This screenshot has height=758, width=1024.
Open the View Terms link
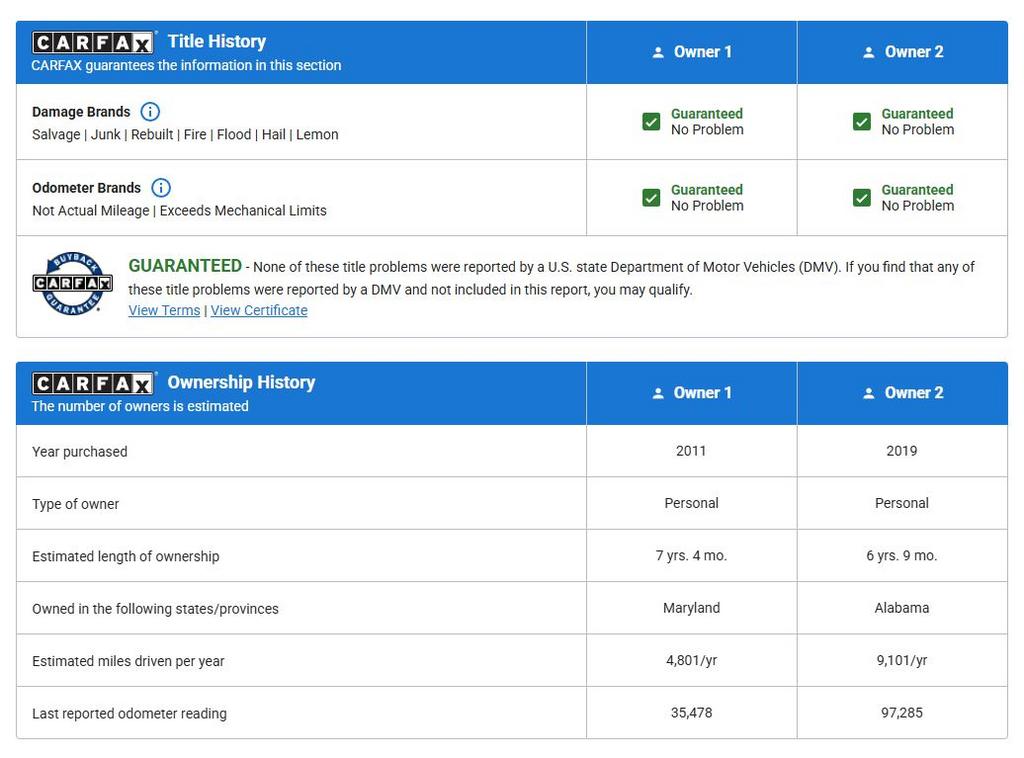(x=164, y=310)
